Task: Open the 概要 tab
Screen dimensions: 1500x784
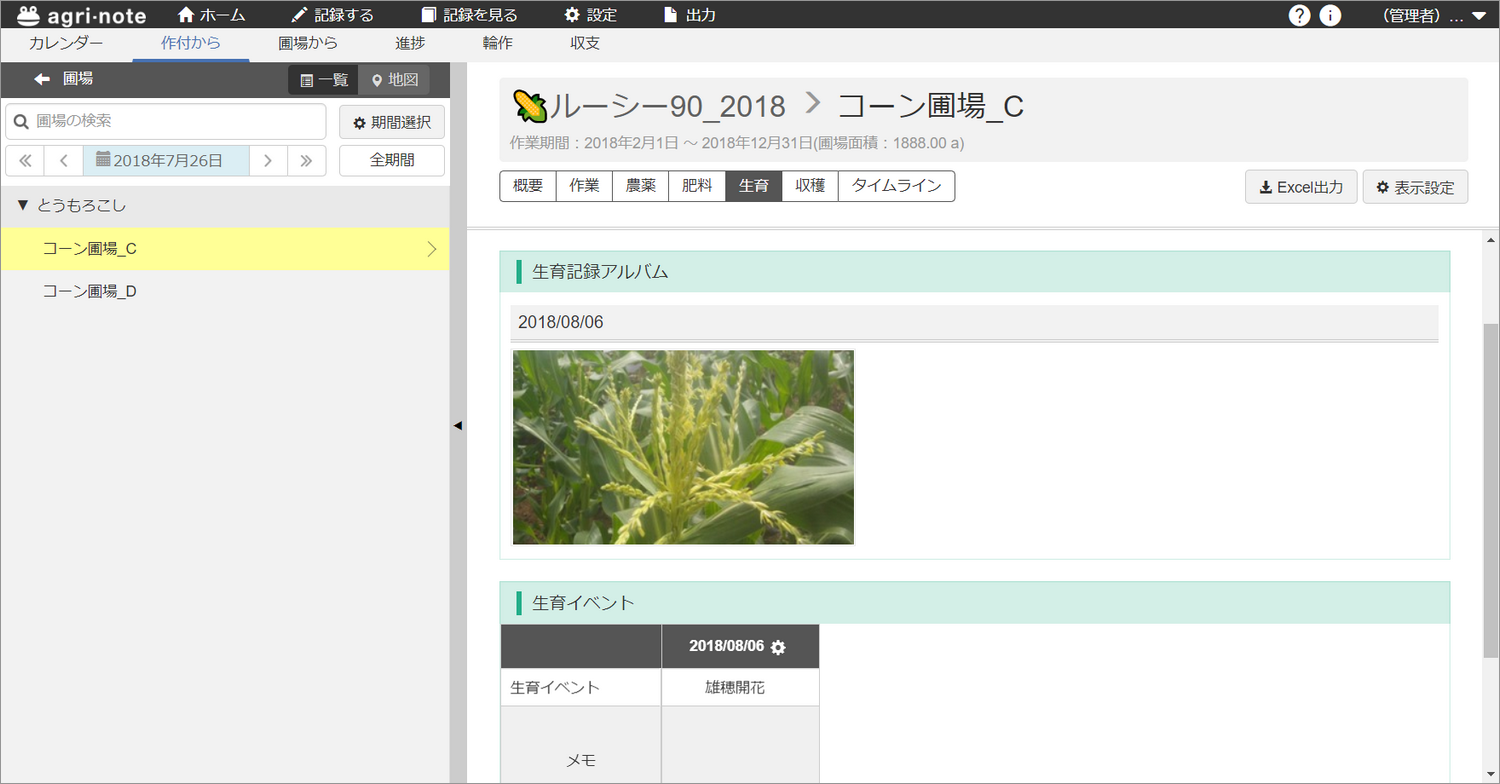Action: (x=527, y=186)
